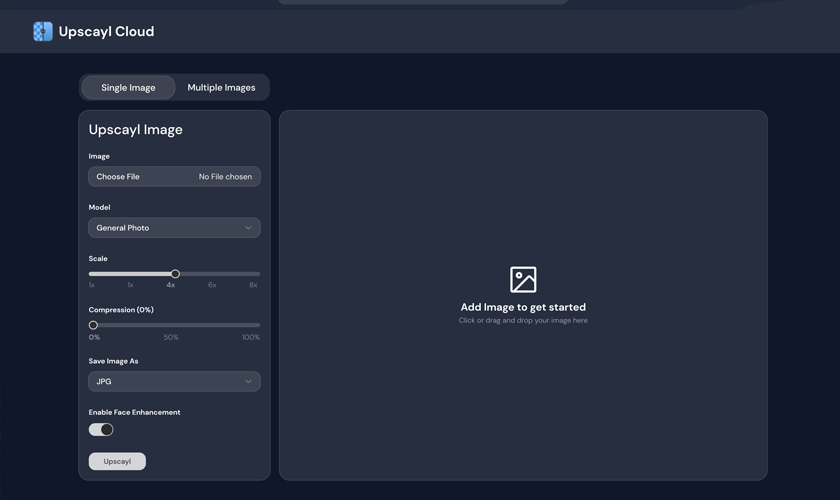Viewport: 840px width, 500px height.
Task: Toggle the Enable Face Enhancement switch
Action: pos(101,430)
